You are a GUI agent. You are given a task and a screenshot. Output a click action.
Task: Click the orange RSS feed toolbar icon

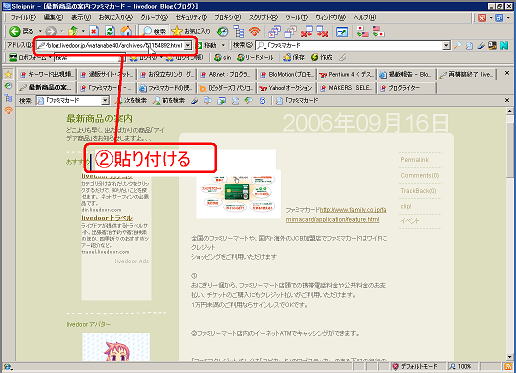255,32
